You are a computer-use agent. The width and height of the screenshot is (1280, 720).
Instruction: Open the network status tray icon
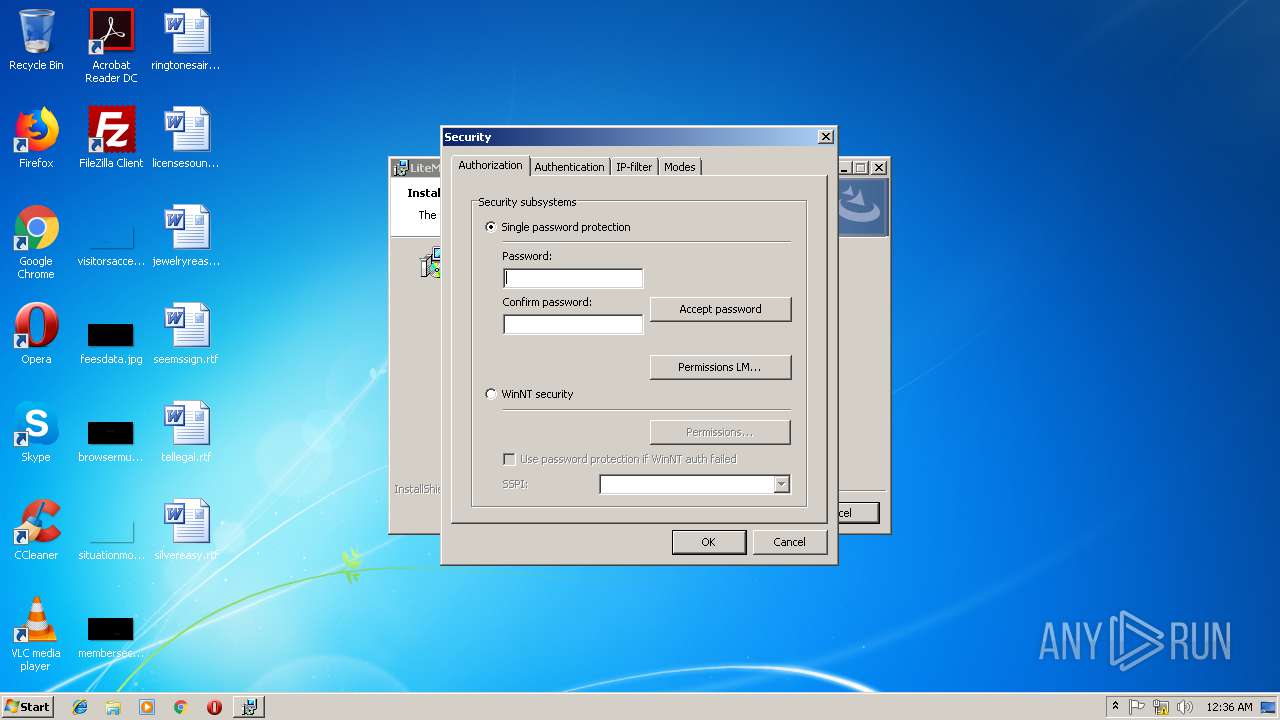[1161, 707]
